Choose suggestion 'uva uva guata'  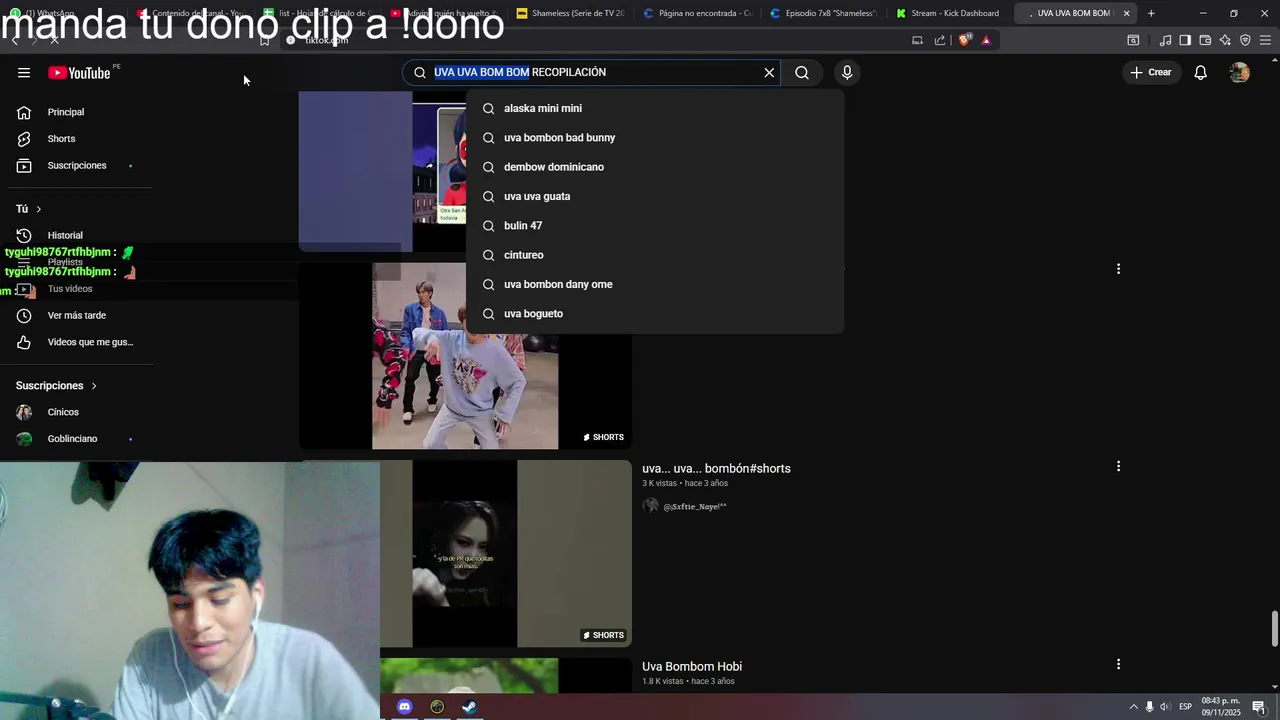tap(655, 196)
